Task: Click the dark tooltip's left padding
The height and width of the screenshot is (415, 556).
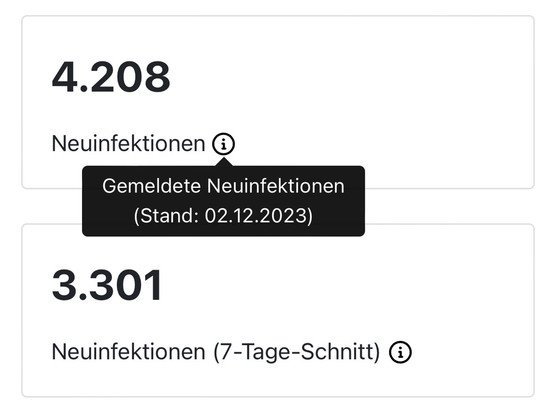Action: 92,201
